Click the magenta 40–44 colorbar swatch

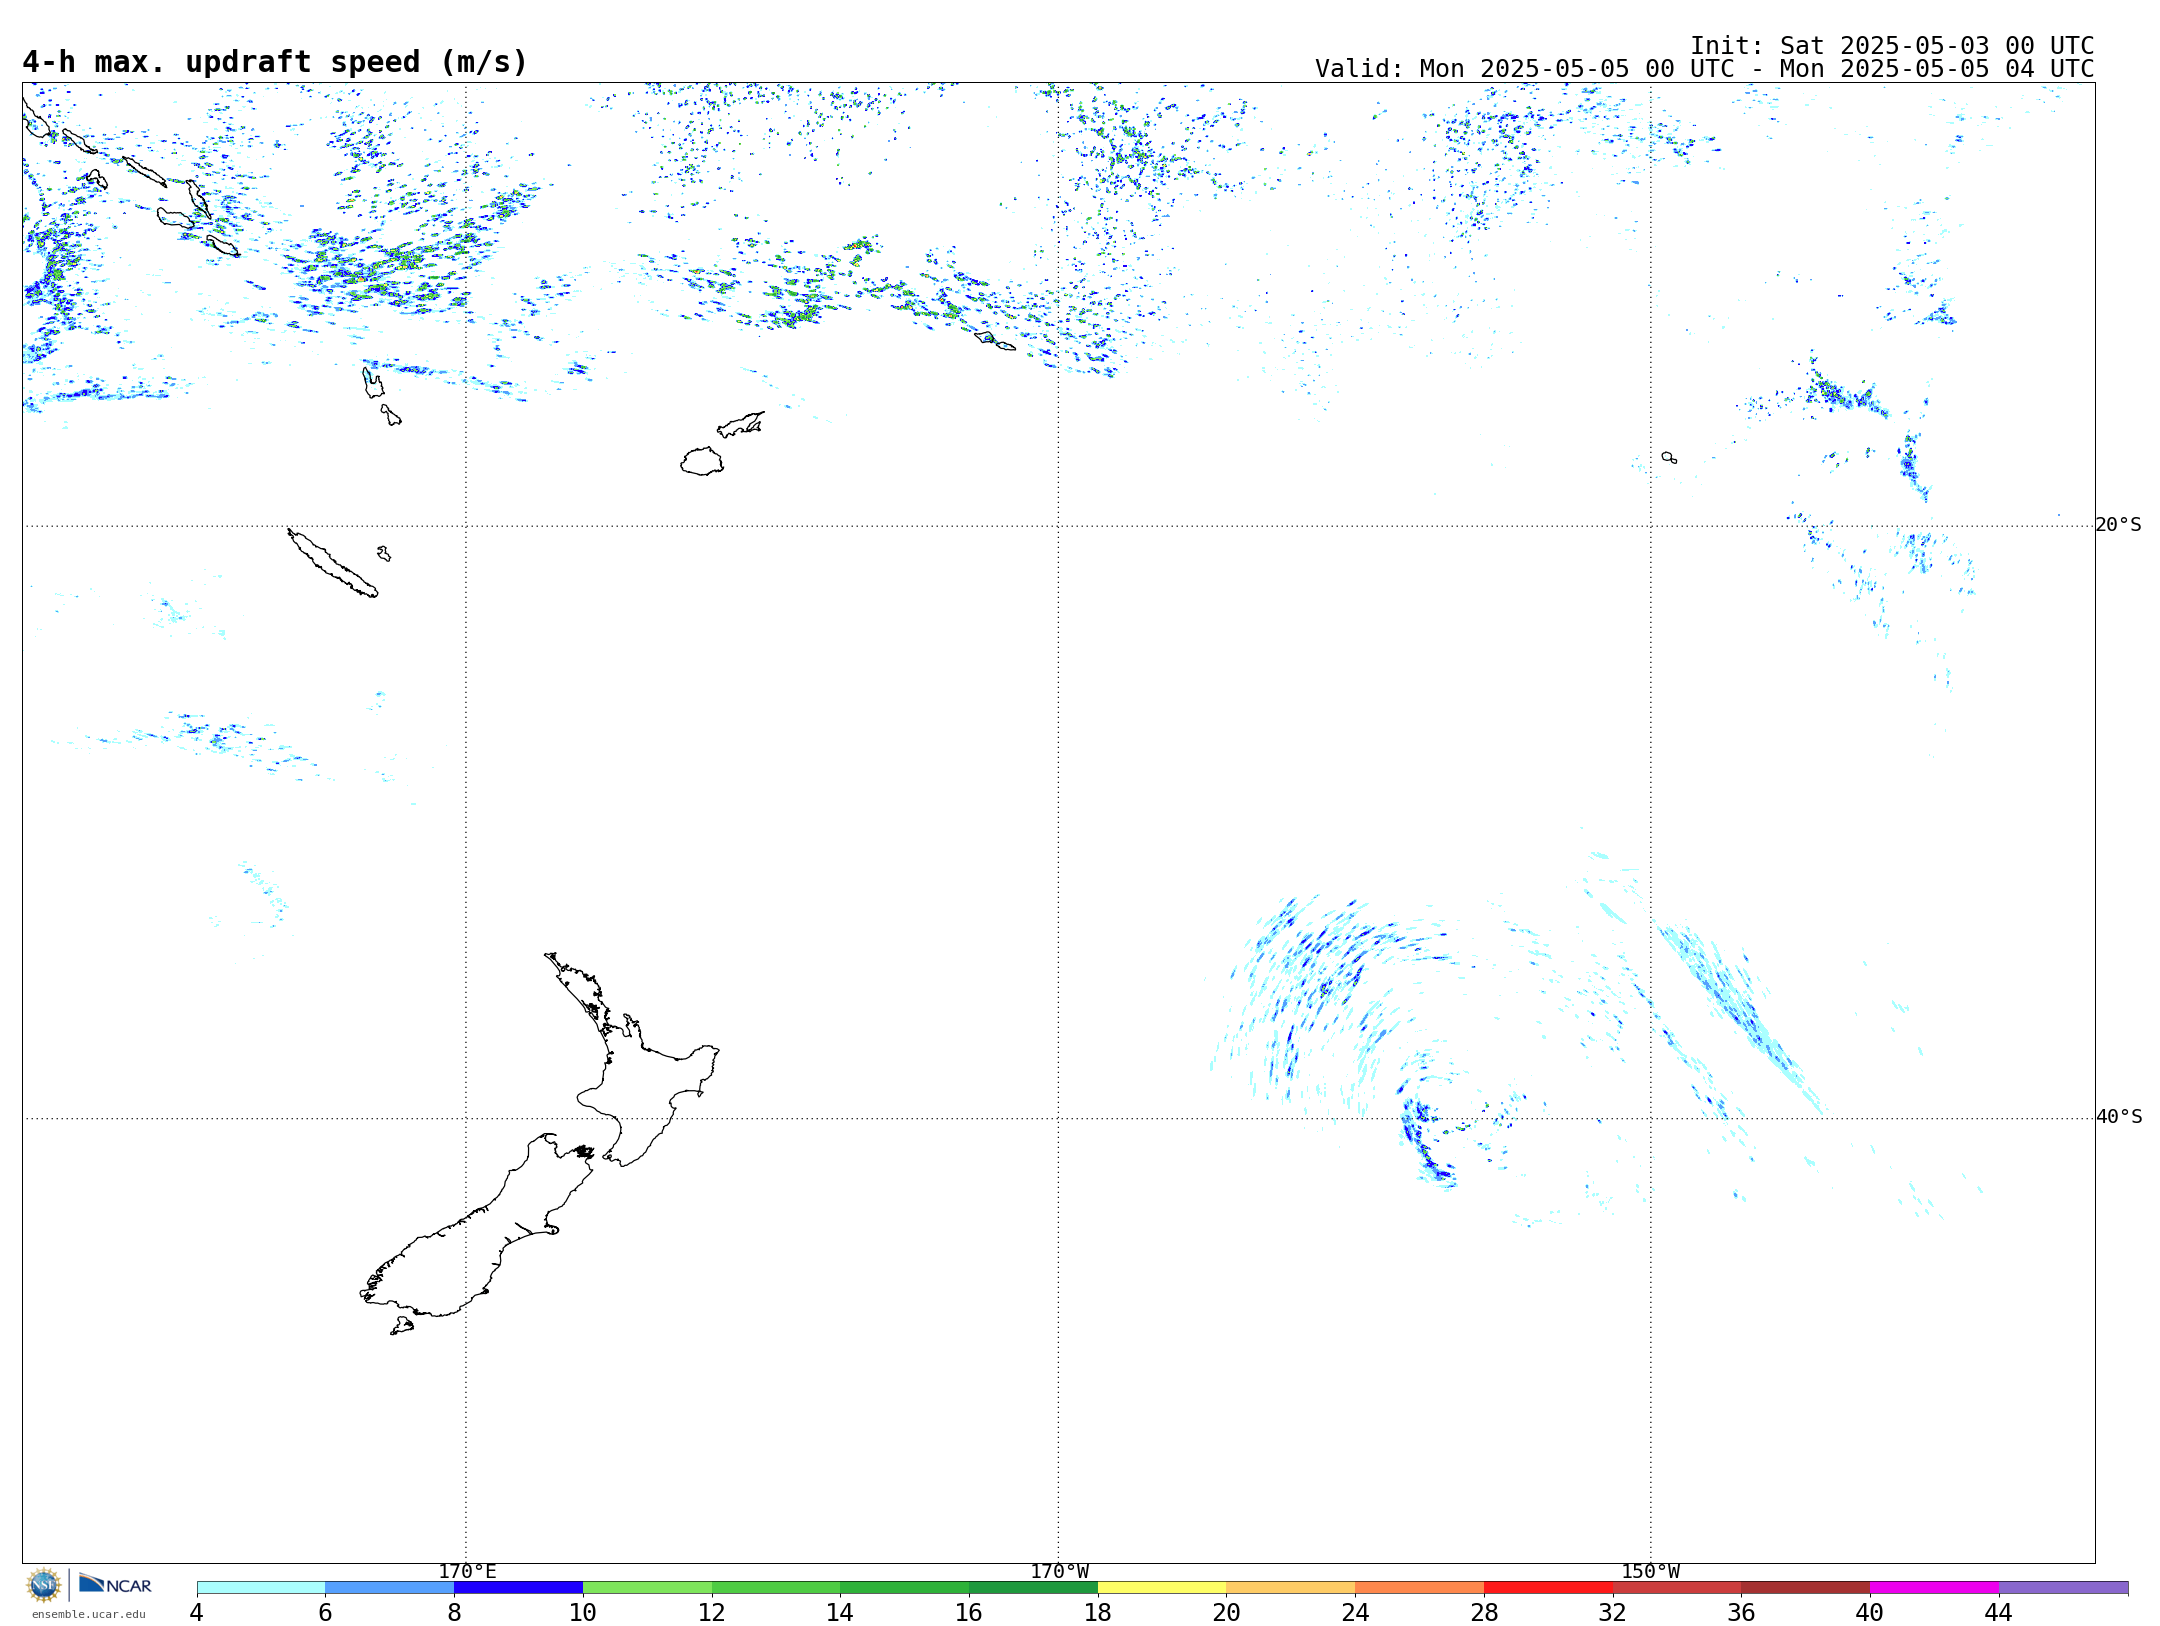click(x=1934, y=1588)
